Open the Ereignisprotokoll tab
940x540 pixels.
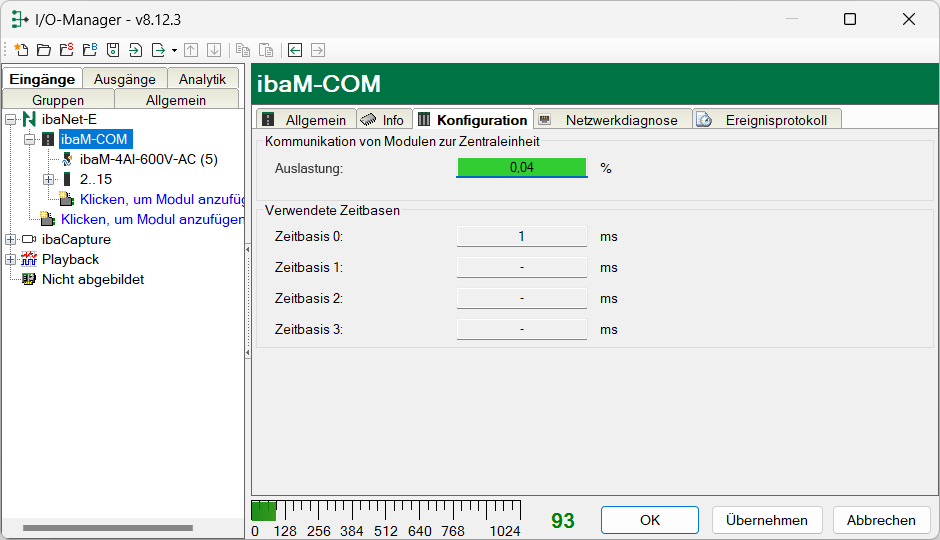click(x=767, y=119)
